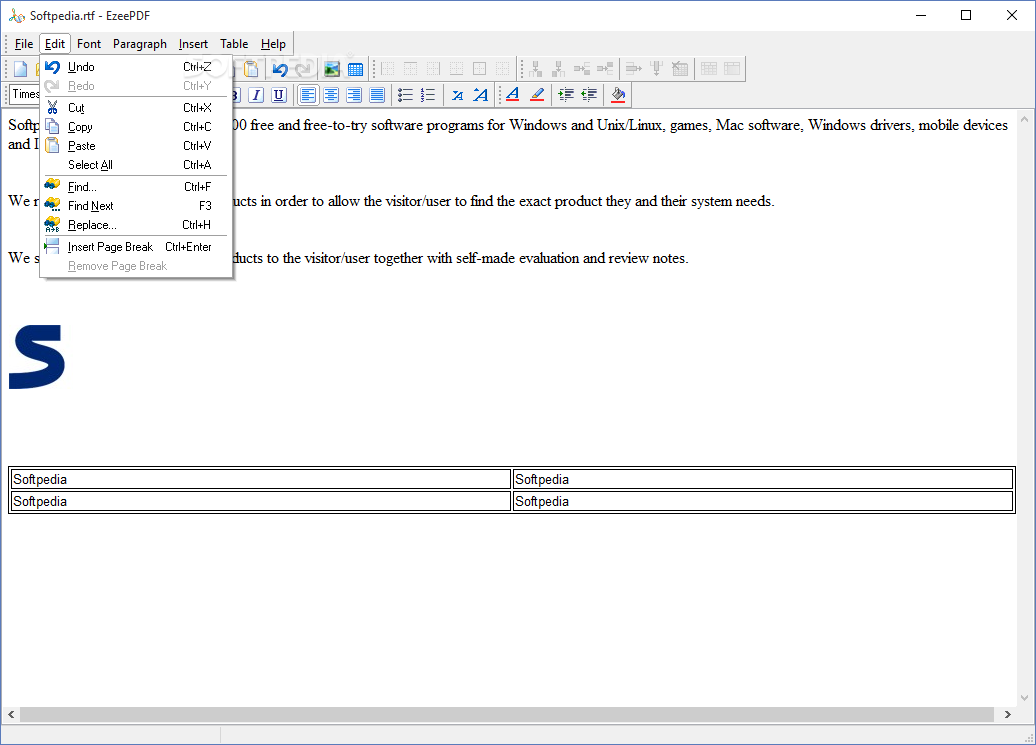Click the Redo arrow toolbar icon

tap(303, 69)
